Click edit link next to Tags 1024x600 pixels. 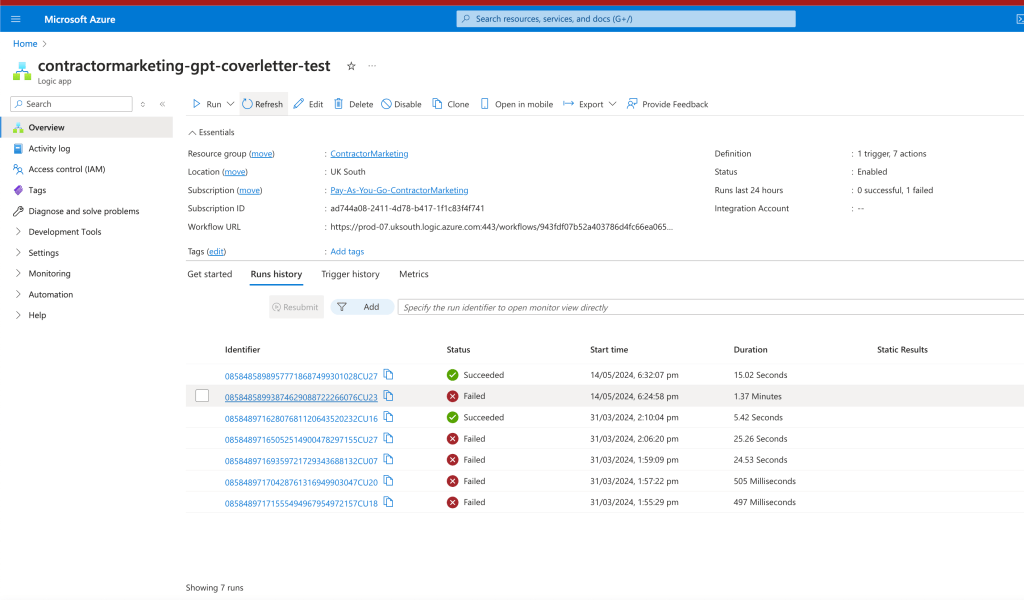click(216, 251)
